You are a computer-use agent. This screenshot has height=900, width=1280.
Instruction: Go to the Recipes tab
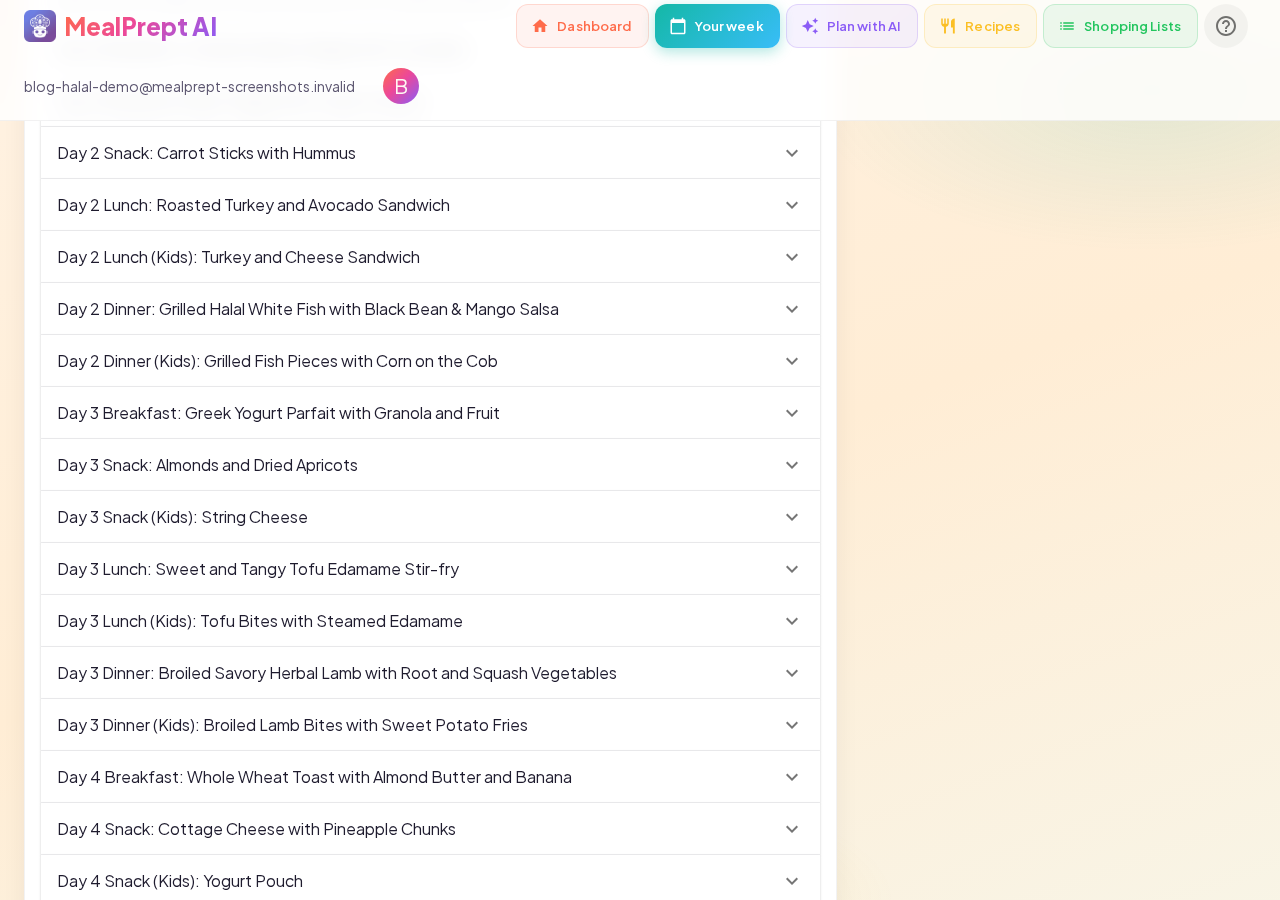(980, 26)
